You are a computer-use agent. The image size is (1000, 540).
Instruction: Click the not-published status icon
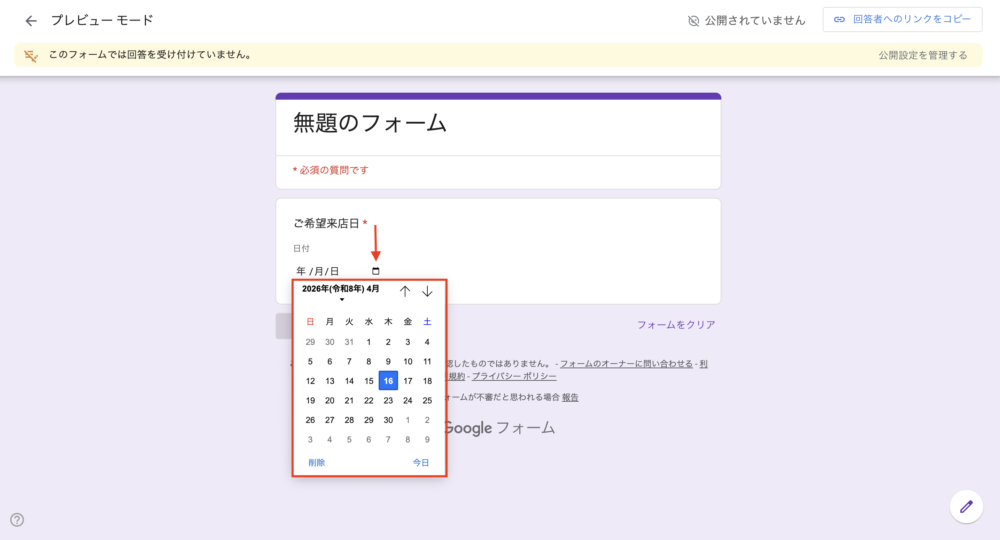pyautogui.click(x=693, y=21)
